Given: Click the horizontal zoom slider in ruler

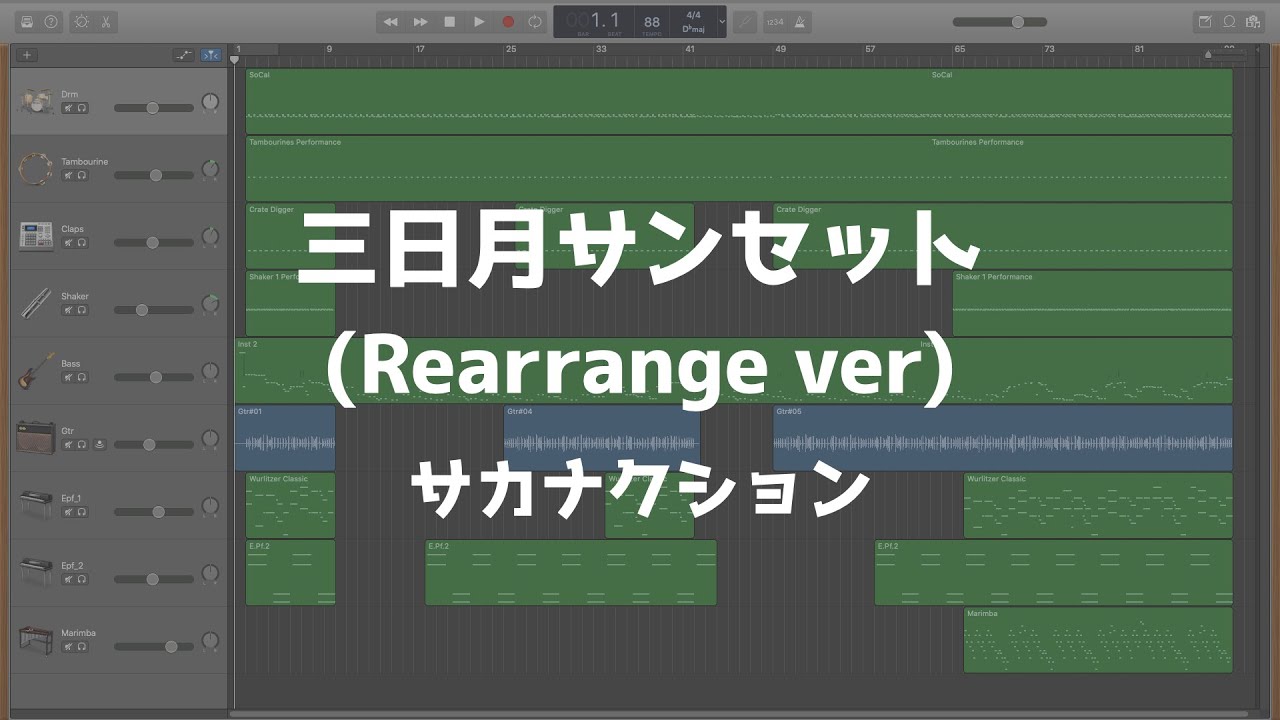Looking at the screenshot, I should pos(1224,54).
